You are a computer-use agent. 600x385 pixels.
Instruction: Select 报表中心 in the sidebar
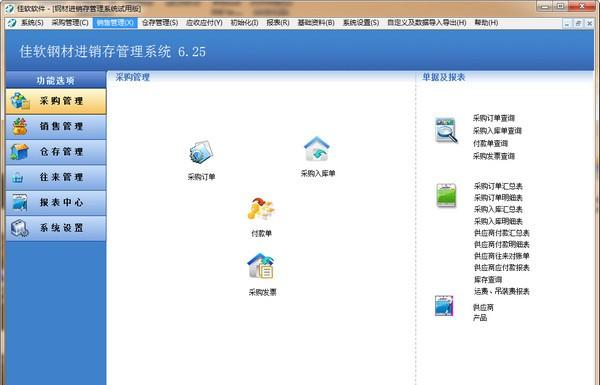coord(56,202)
